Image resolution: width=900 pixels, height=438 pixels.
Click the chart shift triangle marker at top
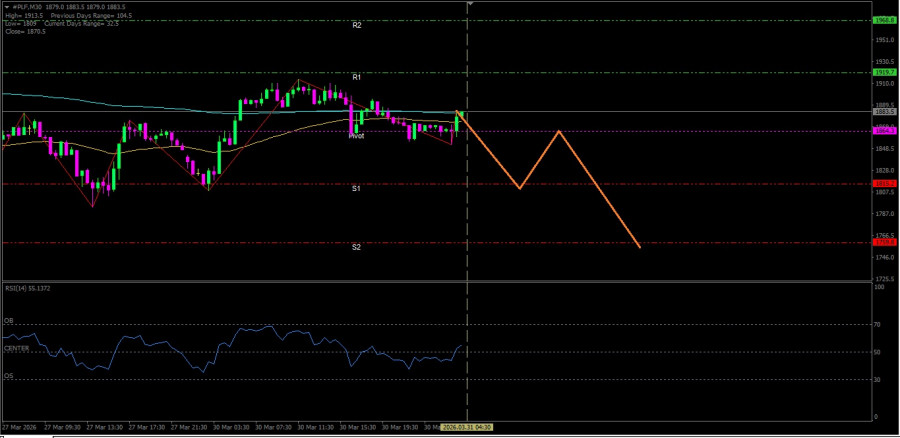click(470, 4)
